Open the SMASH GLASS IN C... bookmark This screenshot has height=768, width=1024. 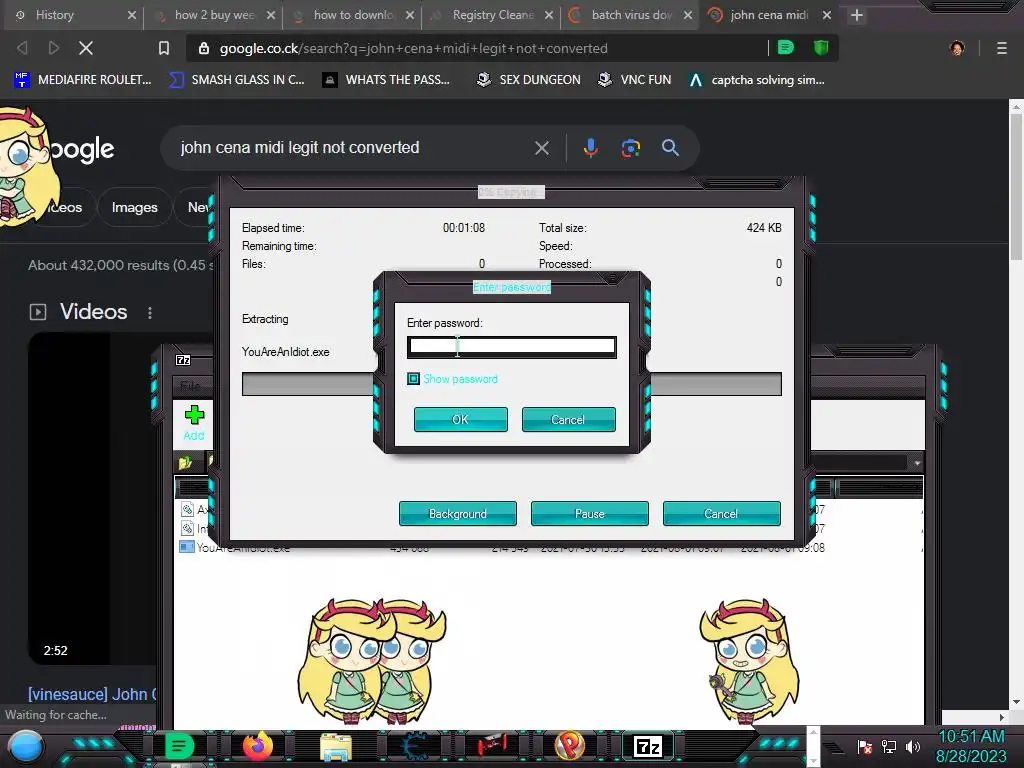tap(237, 80)
